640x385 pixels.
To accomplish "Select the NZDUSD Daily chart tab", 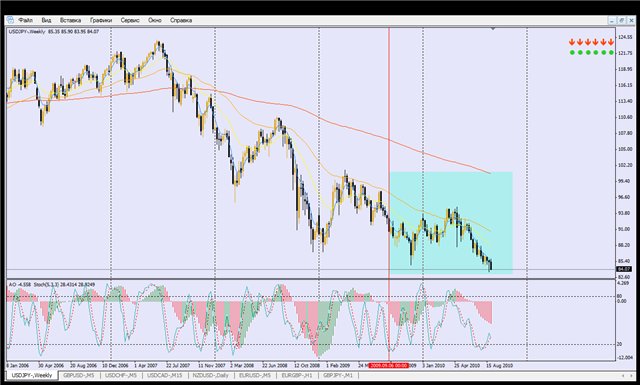I will click(x=210, y=375).
